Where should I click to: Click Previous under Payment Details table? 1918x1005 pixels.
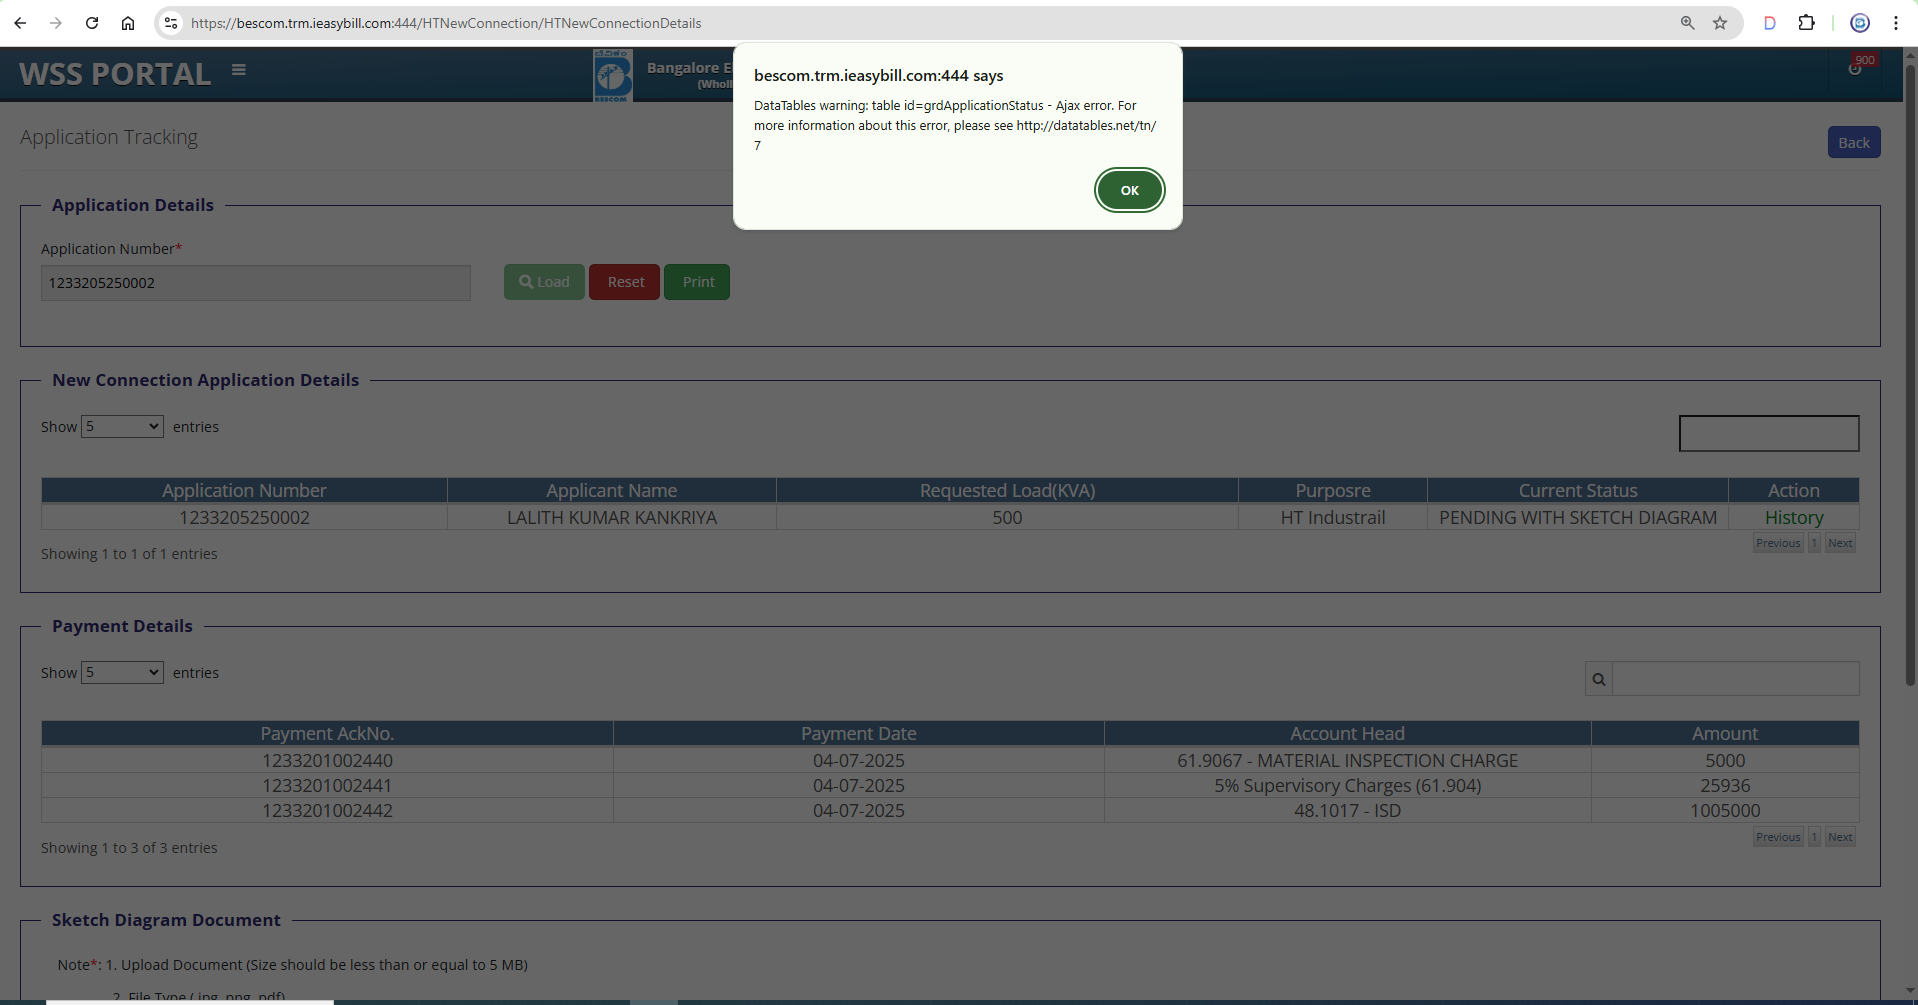coord(1778,837)
